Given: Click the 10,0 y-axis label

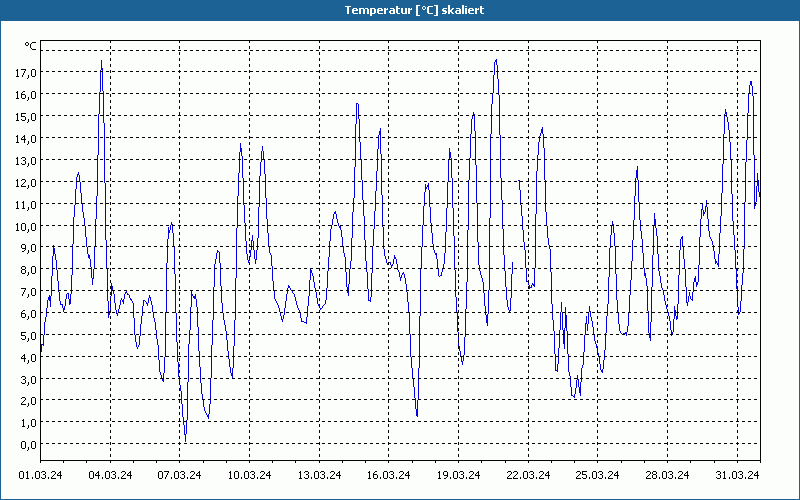Looking at the screenshot, I should (x=26, y=226).
